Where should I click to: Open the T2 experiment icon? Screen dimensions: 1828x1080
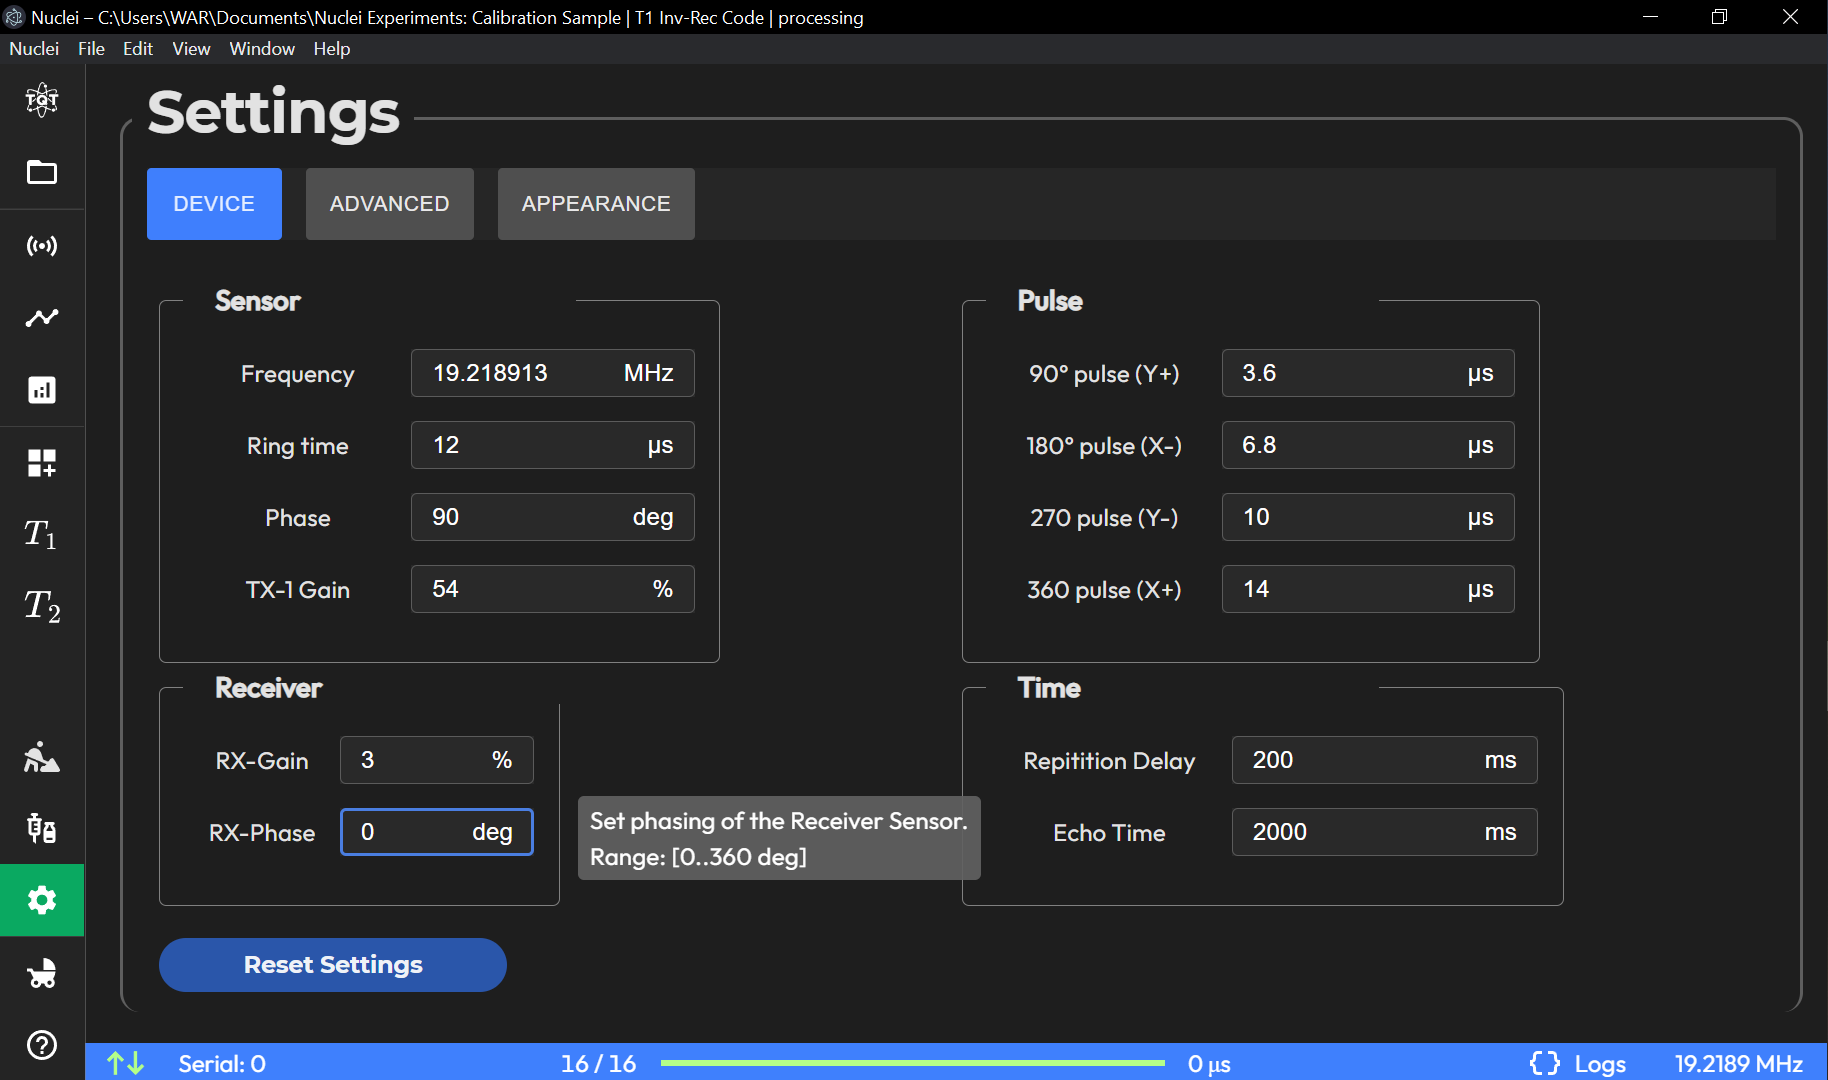pos(42,606)
